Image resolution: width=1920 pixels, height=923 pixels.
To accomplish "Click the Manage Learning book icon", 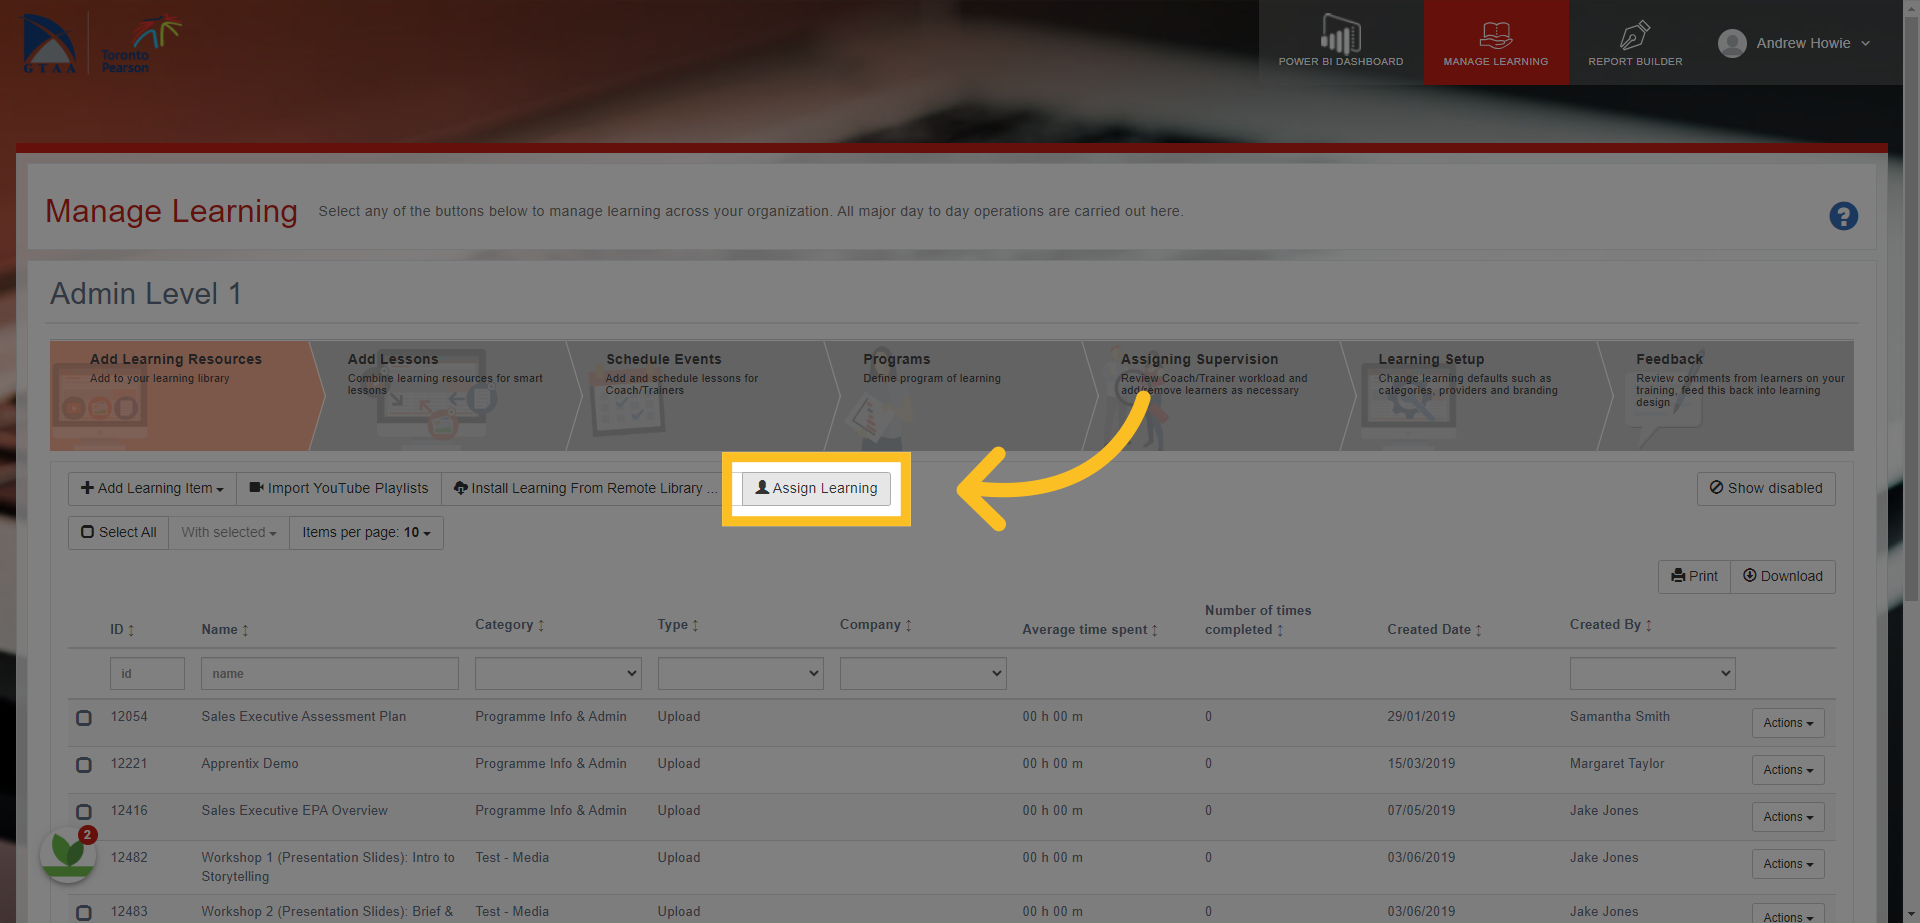I will (1496, 35).
